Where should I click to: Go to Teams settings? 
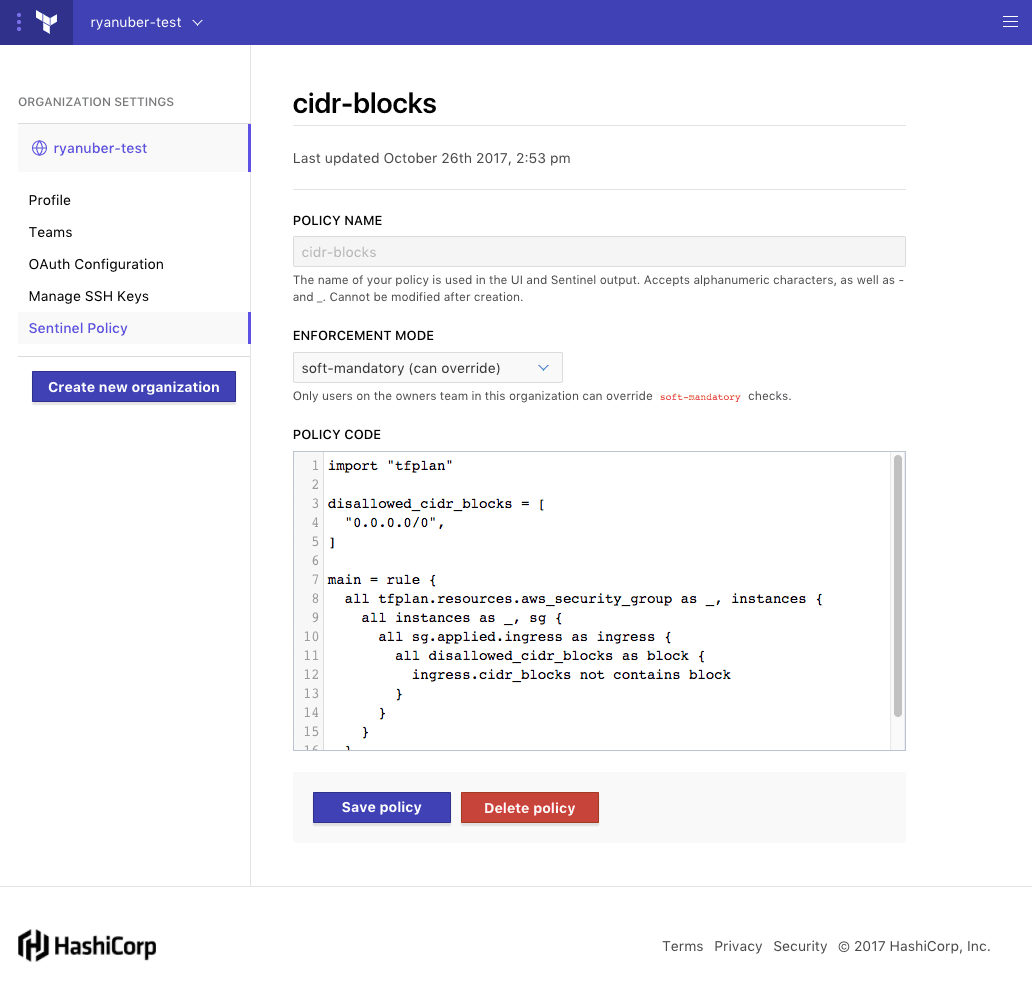point(51,232)
